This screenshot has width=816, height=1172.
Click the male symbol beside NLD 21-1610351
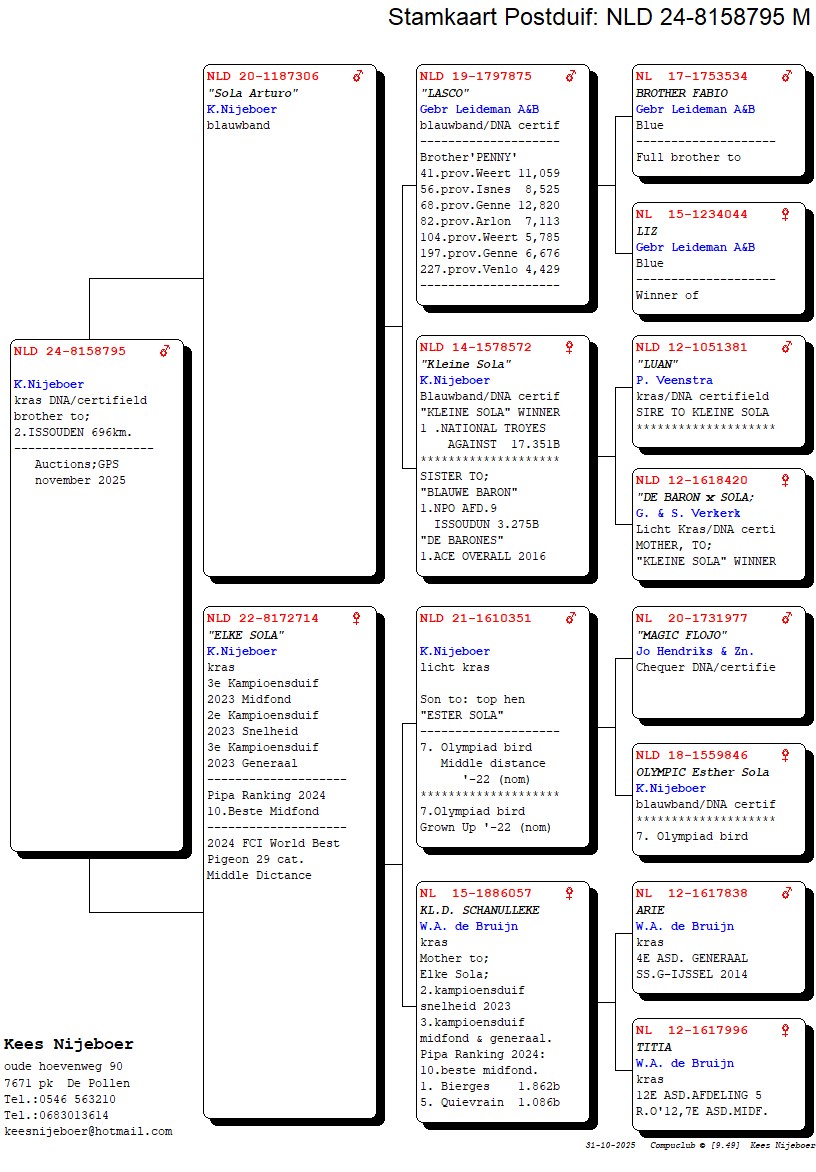[x=570, y=619]
